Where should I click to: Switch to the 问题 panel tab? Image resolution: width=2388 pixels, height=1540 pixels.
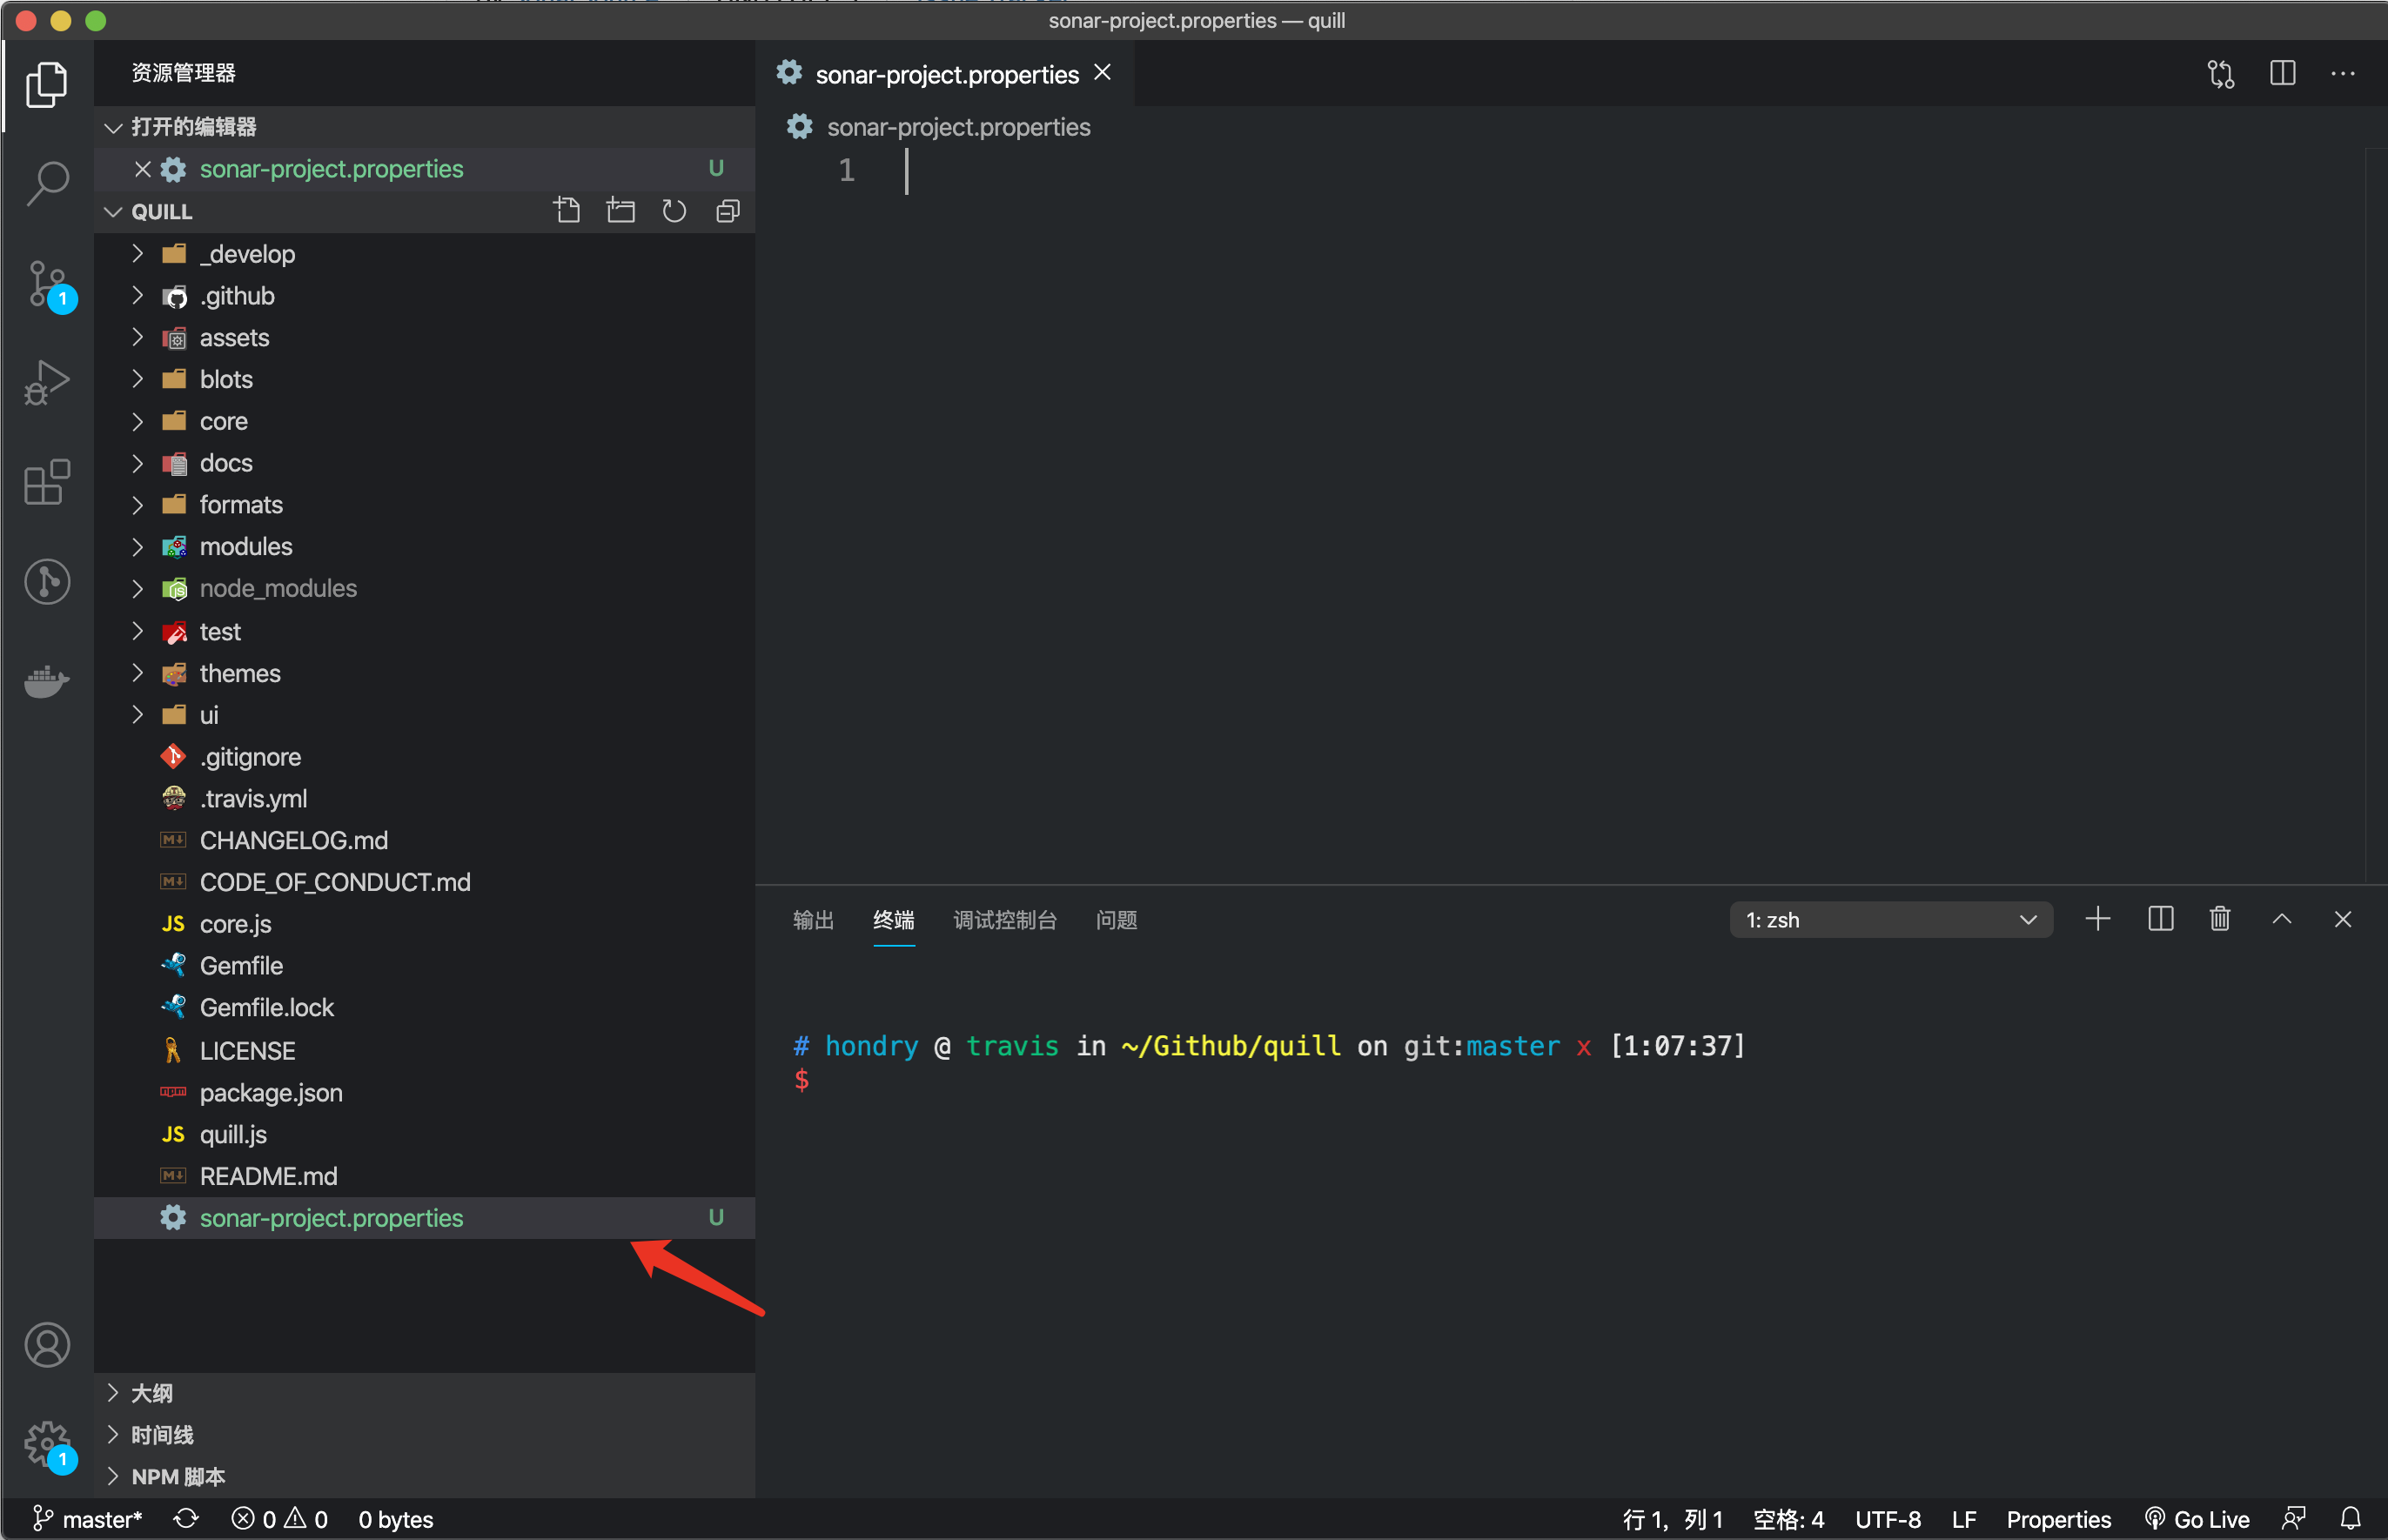pos(1116,920)
